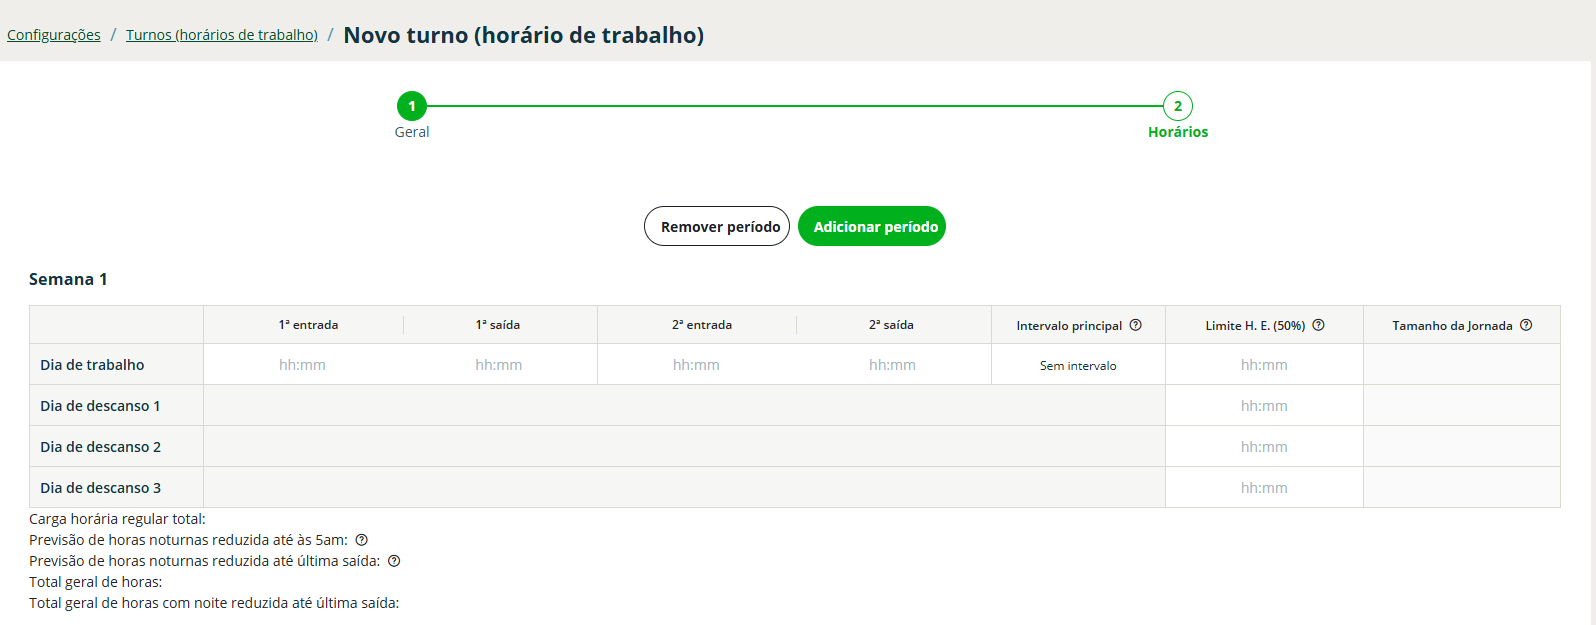Navigate to Turnos (horários de trabalho) breadcrumb
1596x625 pixels.
click(222, 35)
